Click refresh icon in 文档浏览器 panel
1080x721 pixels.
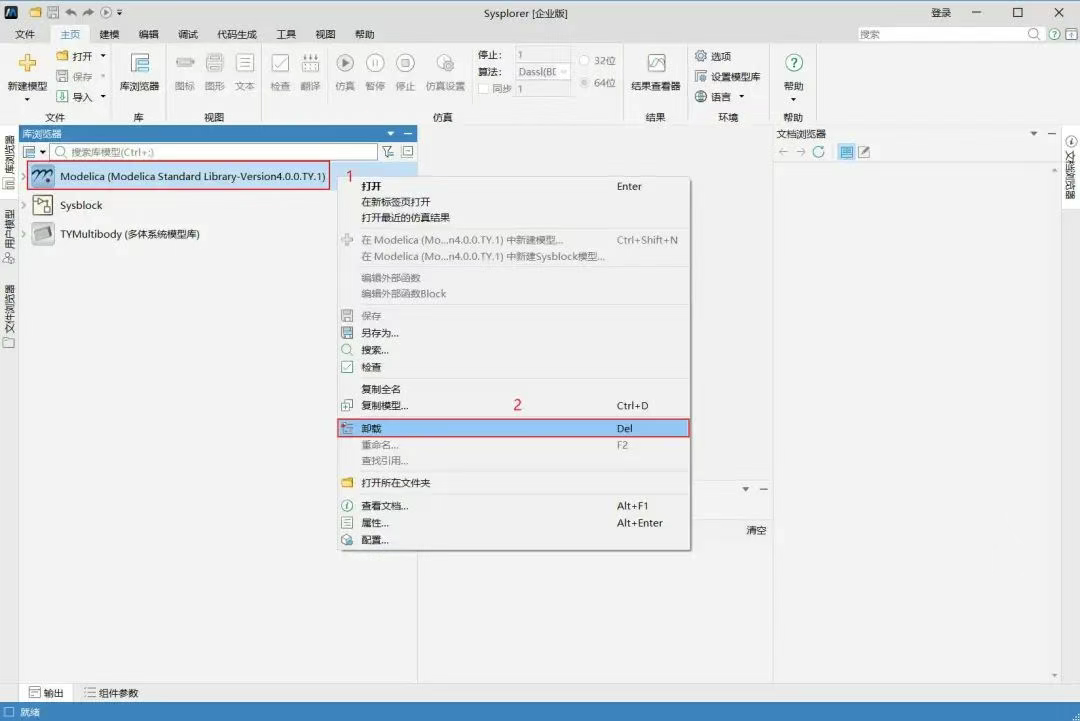(x=818, y=152)
